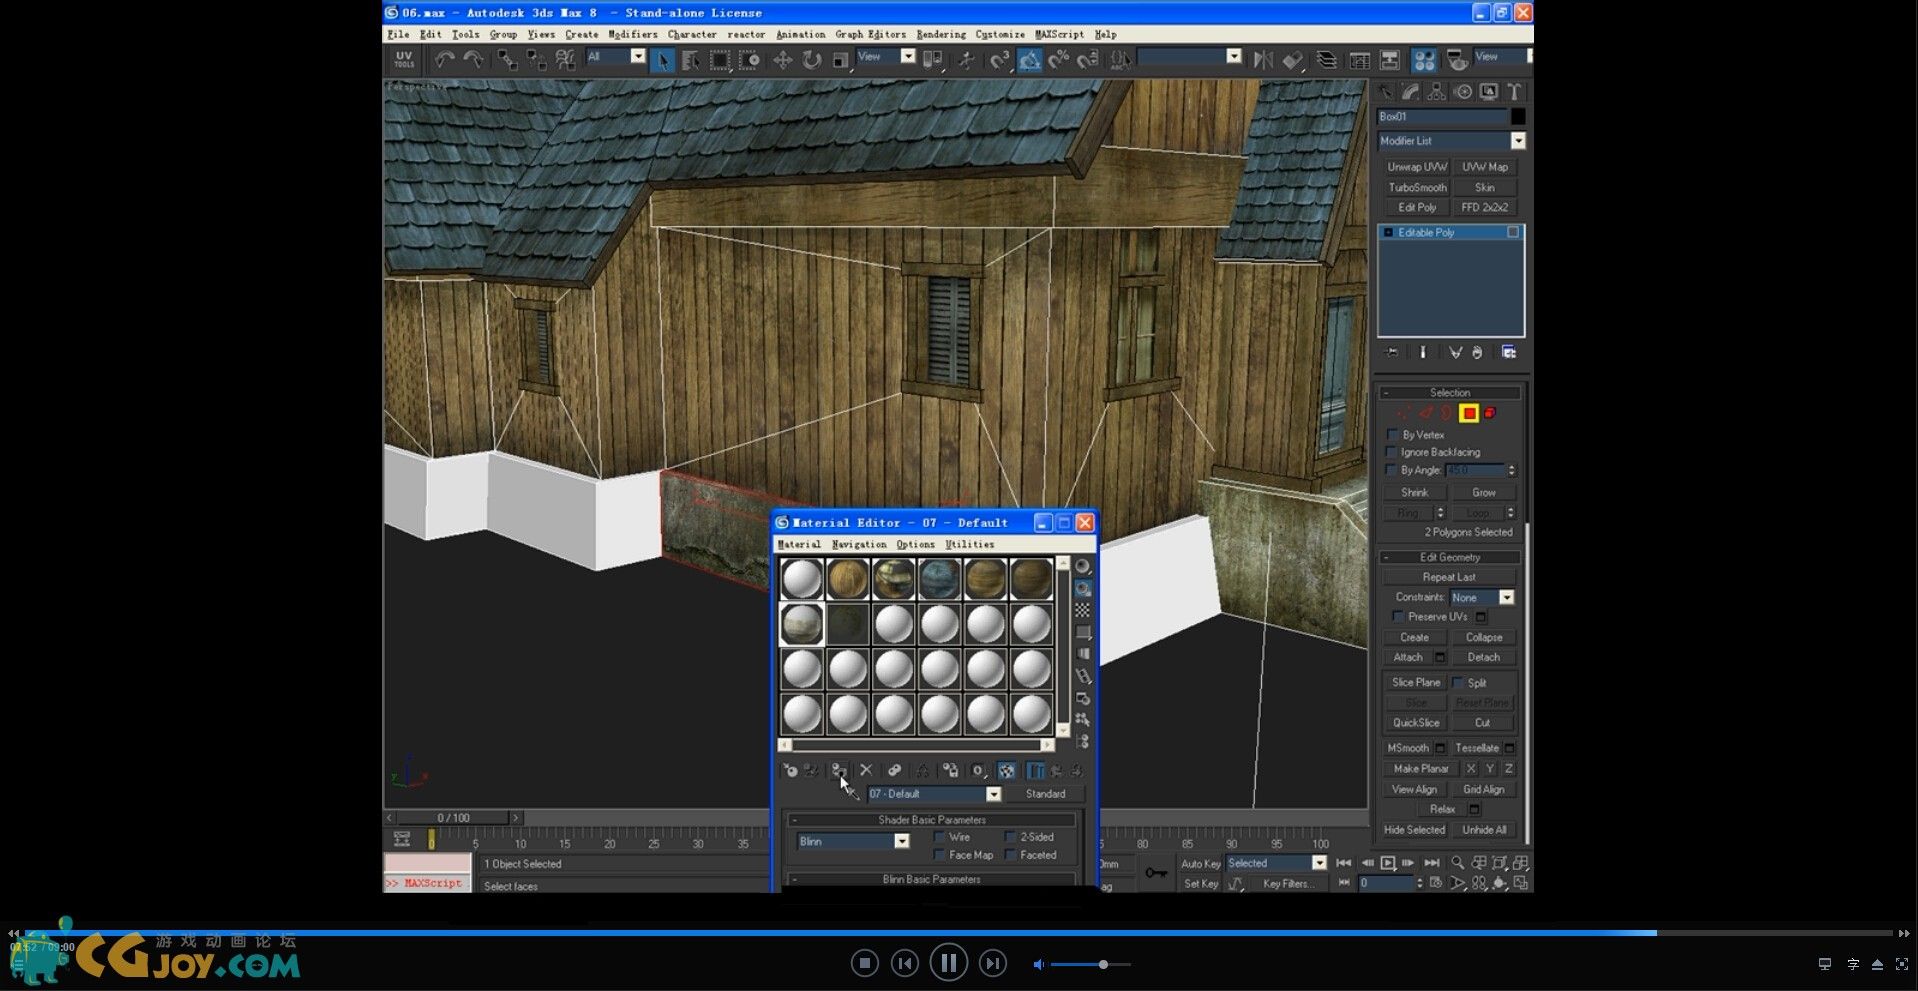Open the reference coordinate View dropdown

click(886, 57)
